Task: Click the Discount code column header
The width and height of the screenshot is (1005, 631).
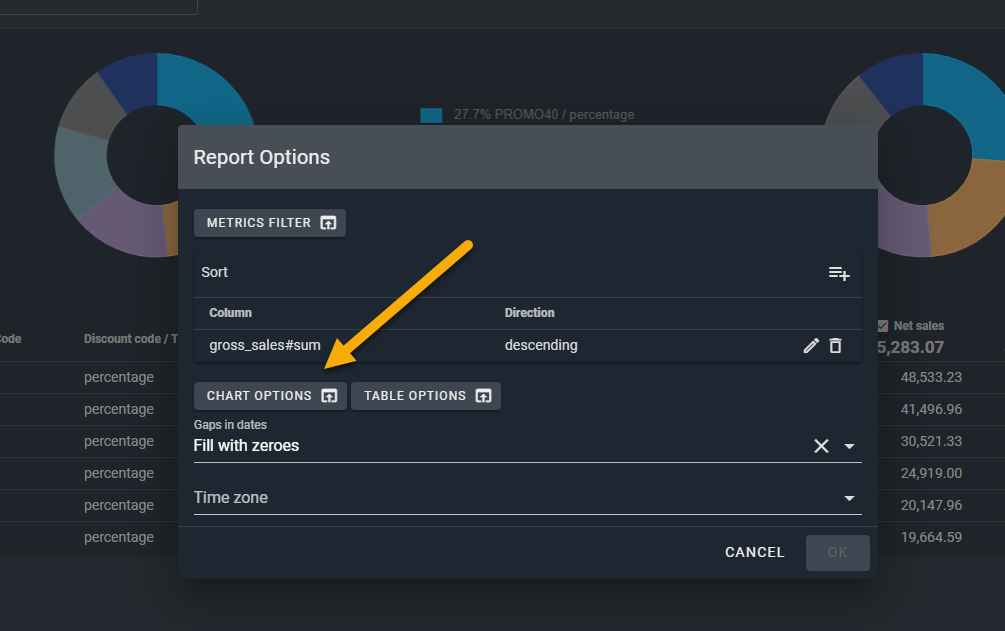Action: [x=130, y=339]
